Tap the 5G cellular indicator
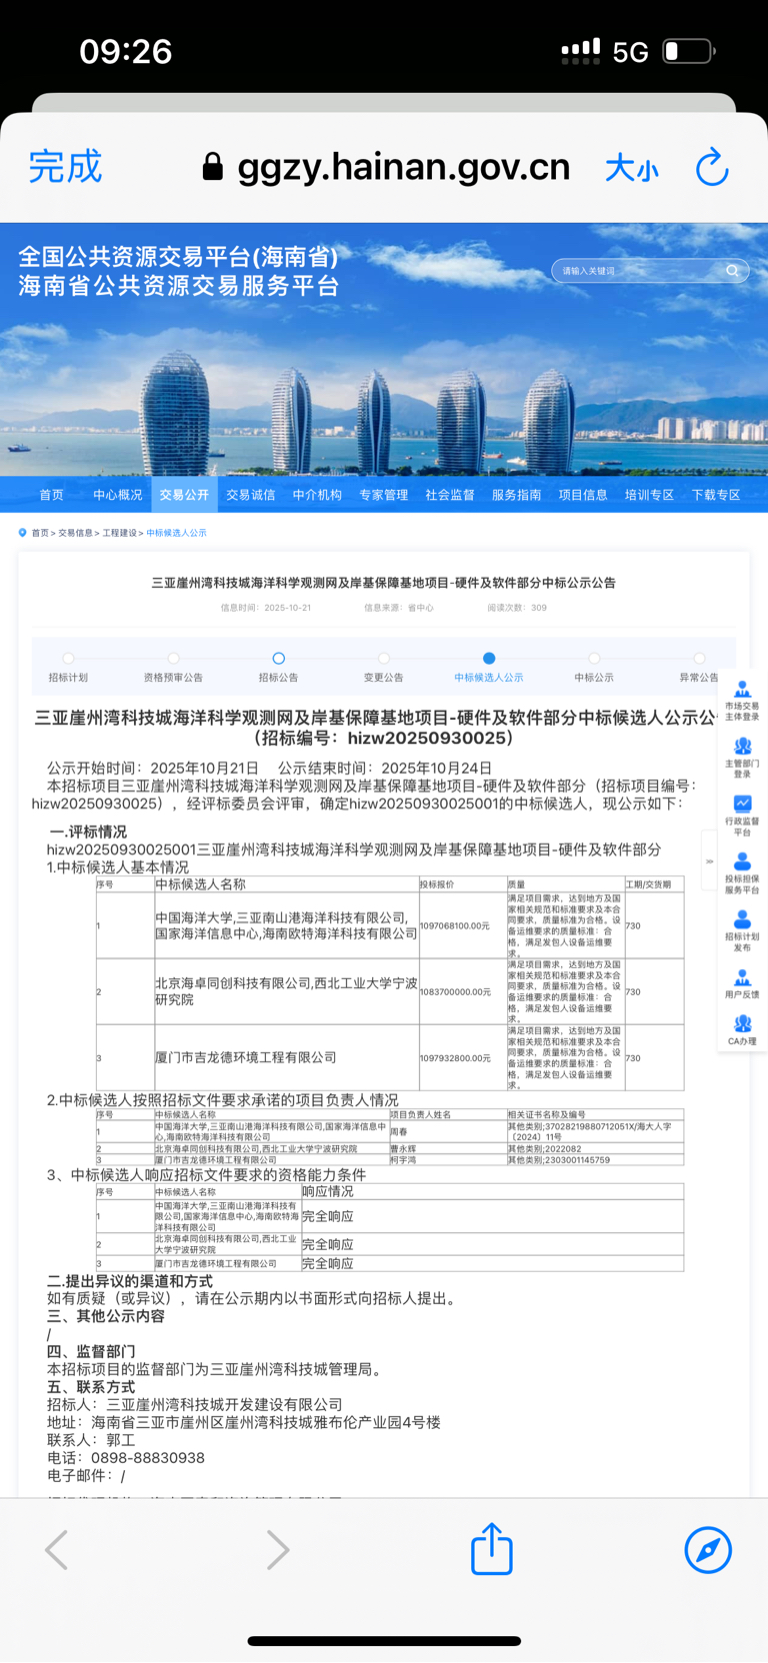This screenshot has height=1663, width=768. click(631, 52)
